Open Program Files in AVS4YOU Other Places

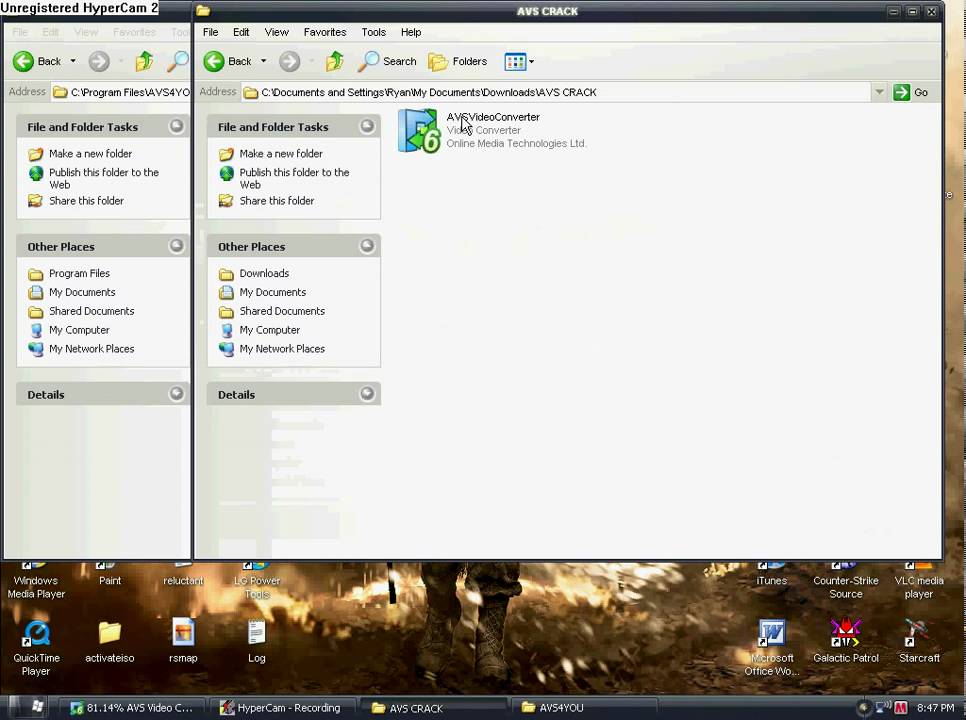tap(79, 273)
